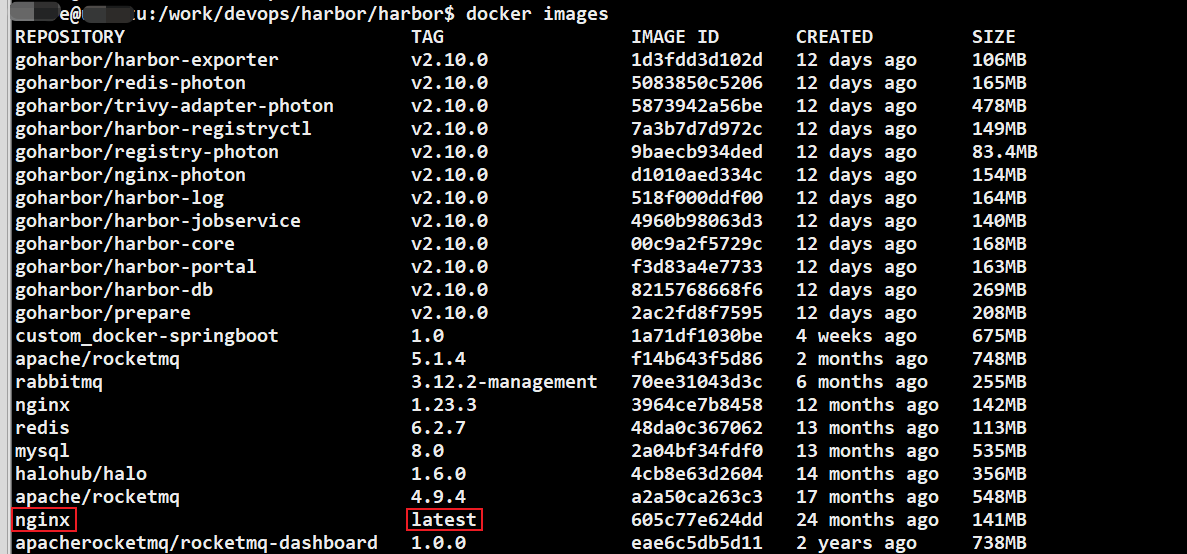Select the tag value 4.9.4

[x=438, y=497]
